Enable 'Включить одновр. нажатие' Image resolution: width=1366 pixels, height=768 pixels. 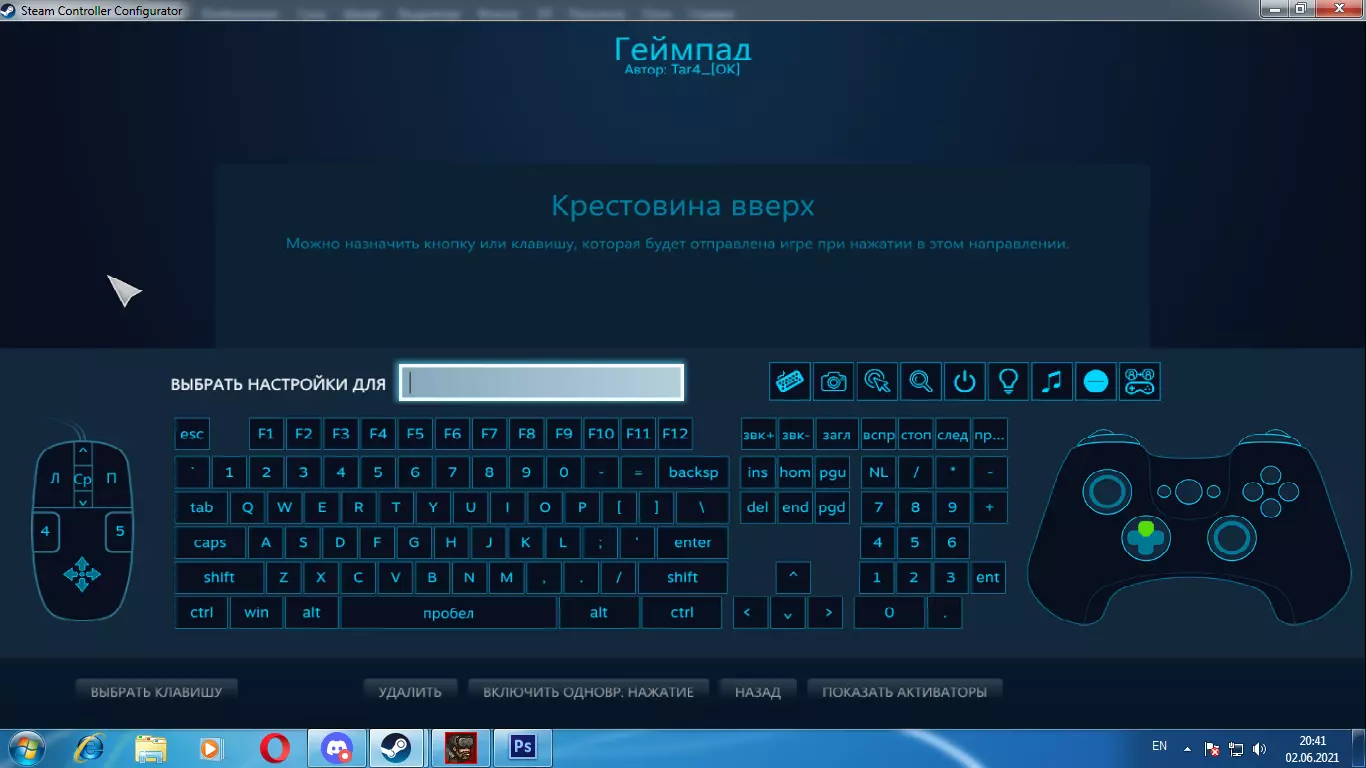point(588,691)
